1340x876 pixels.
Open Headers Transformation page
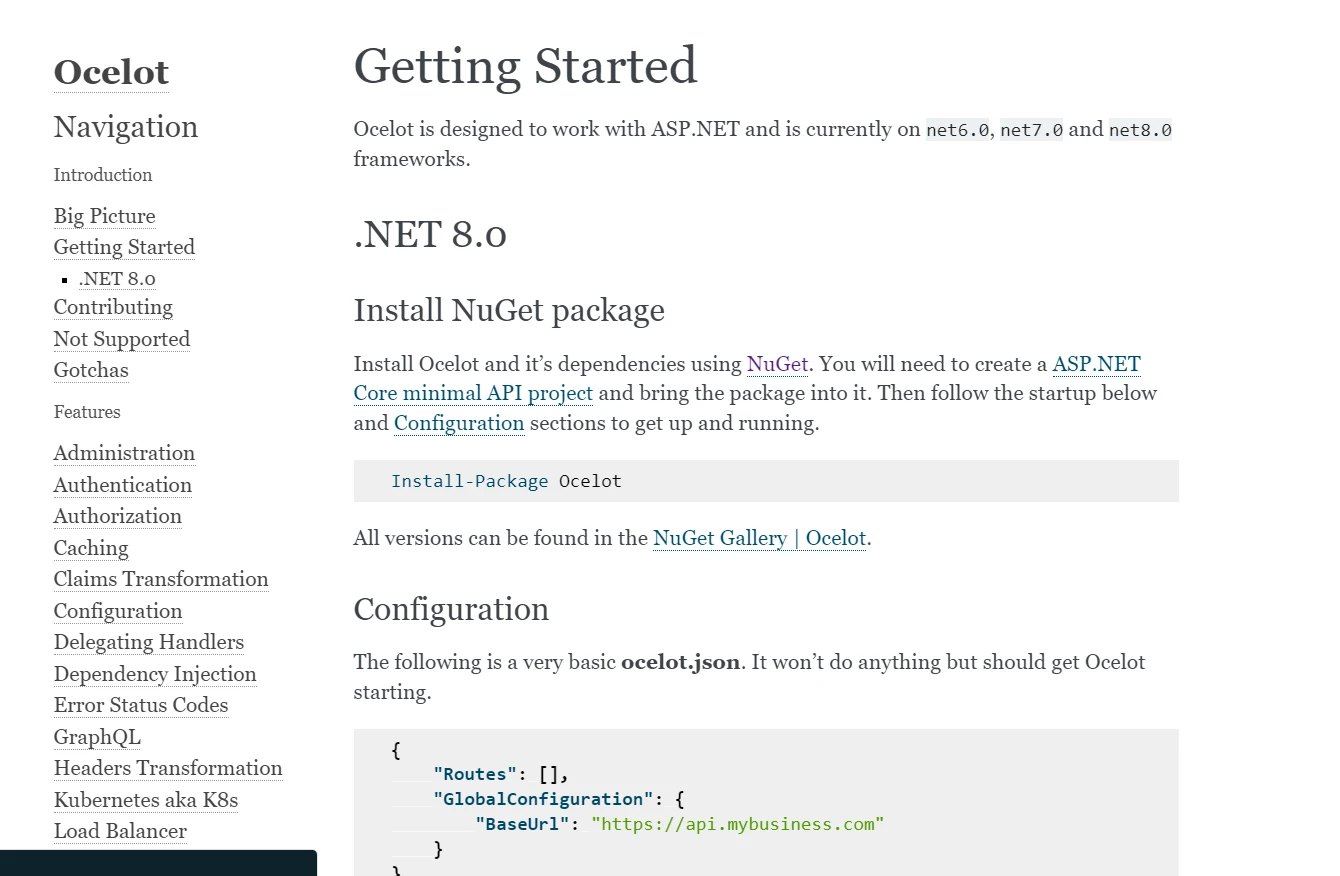(168, 768)
